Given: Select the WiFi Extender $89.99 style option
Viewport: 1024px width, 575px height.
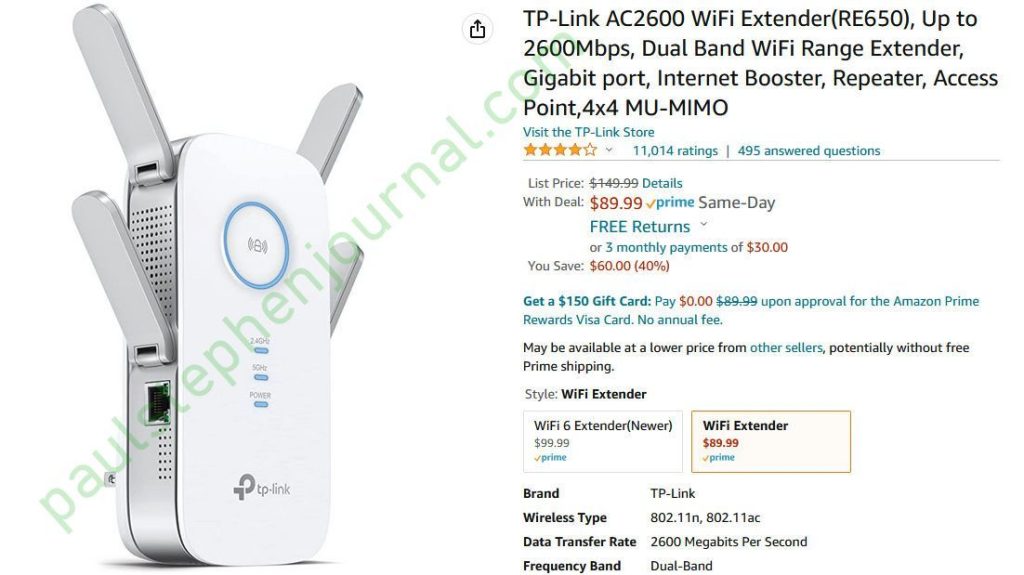Looking at the screenshot, I should tap(771, 441).
